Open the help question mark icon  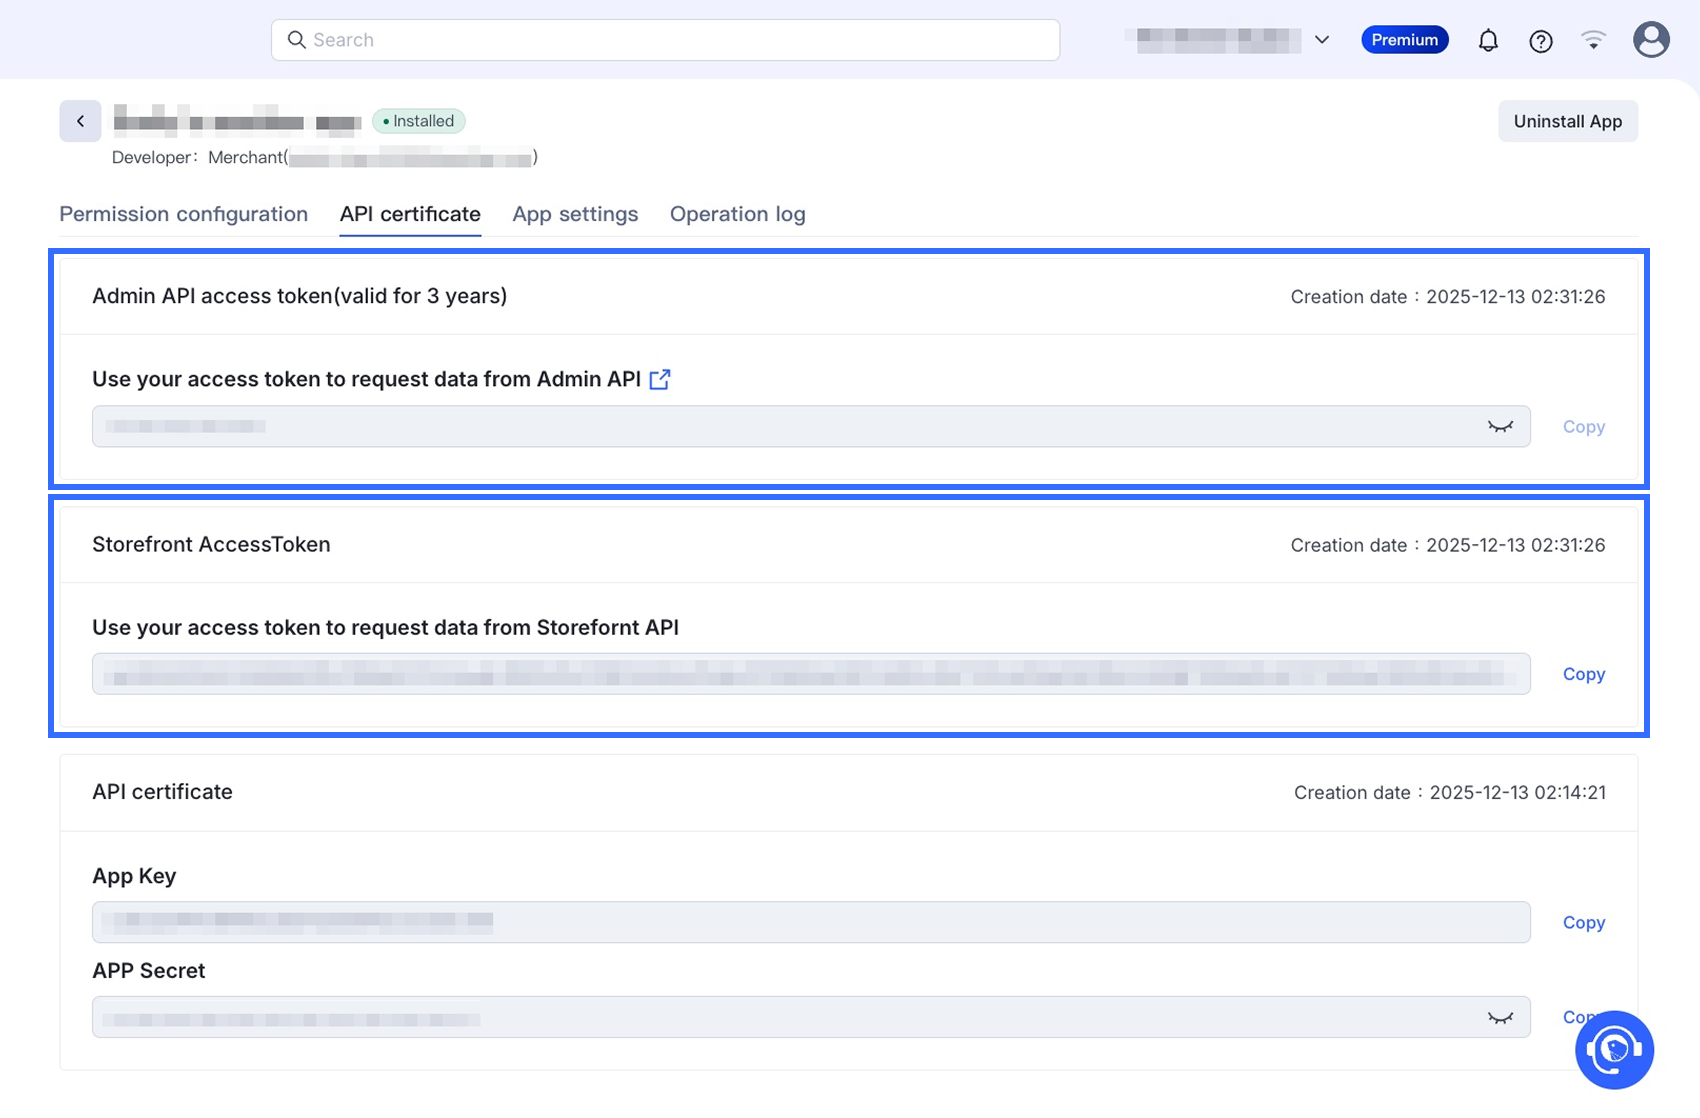coord(1540,41)
